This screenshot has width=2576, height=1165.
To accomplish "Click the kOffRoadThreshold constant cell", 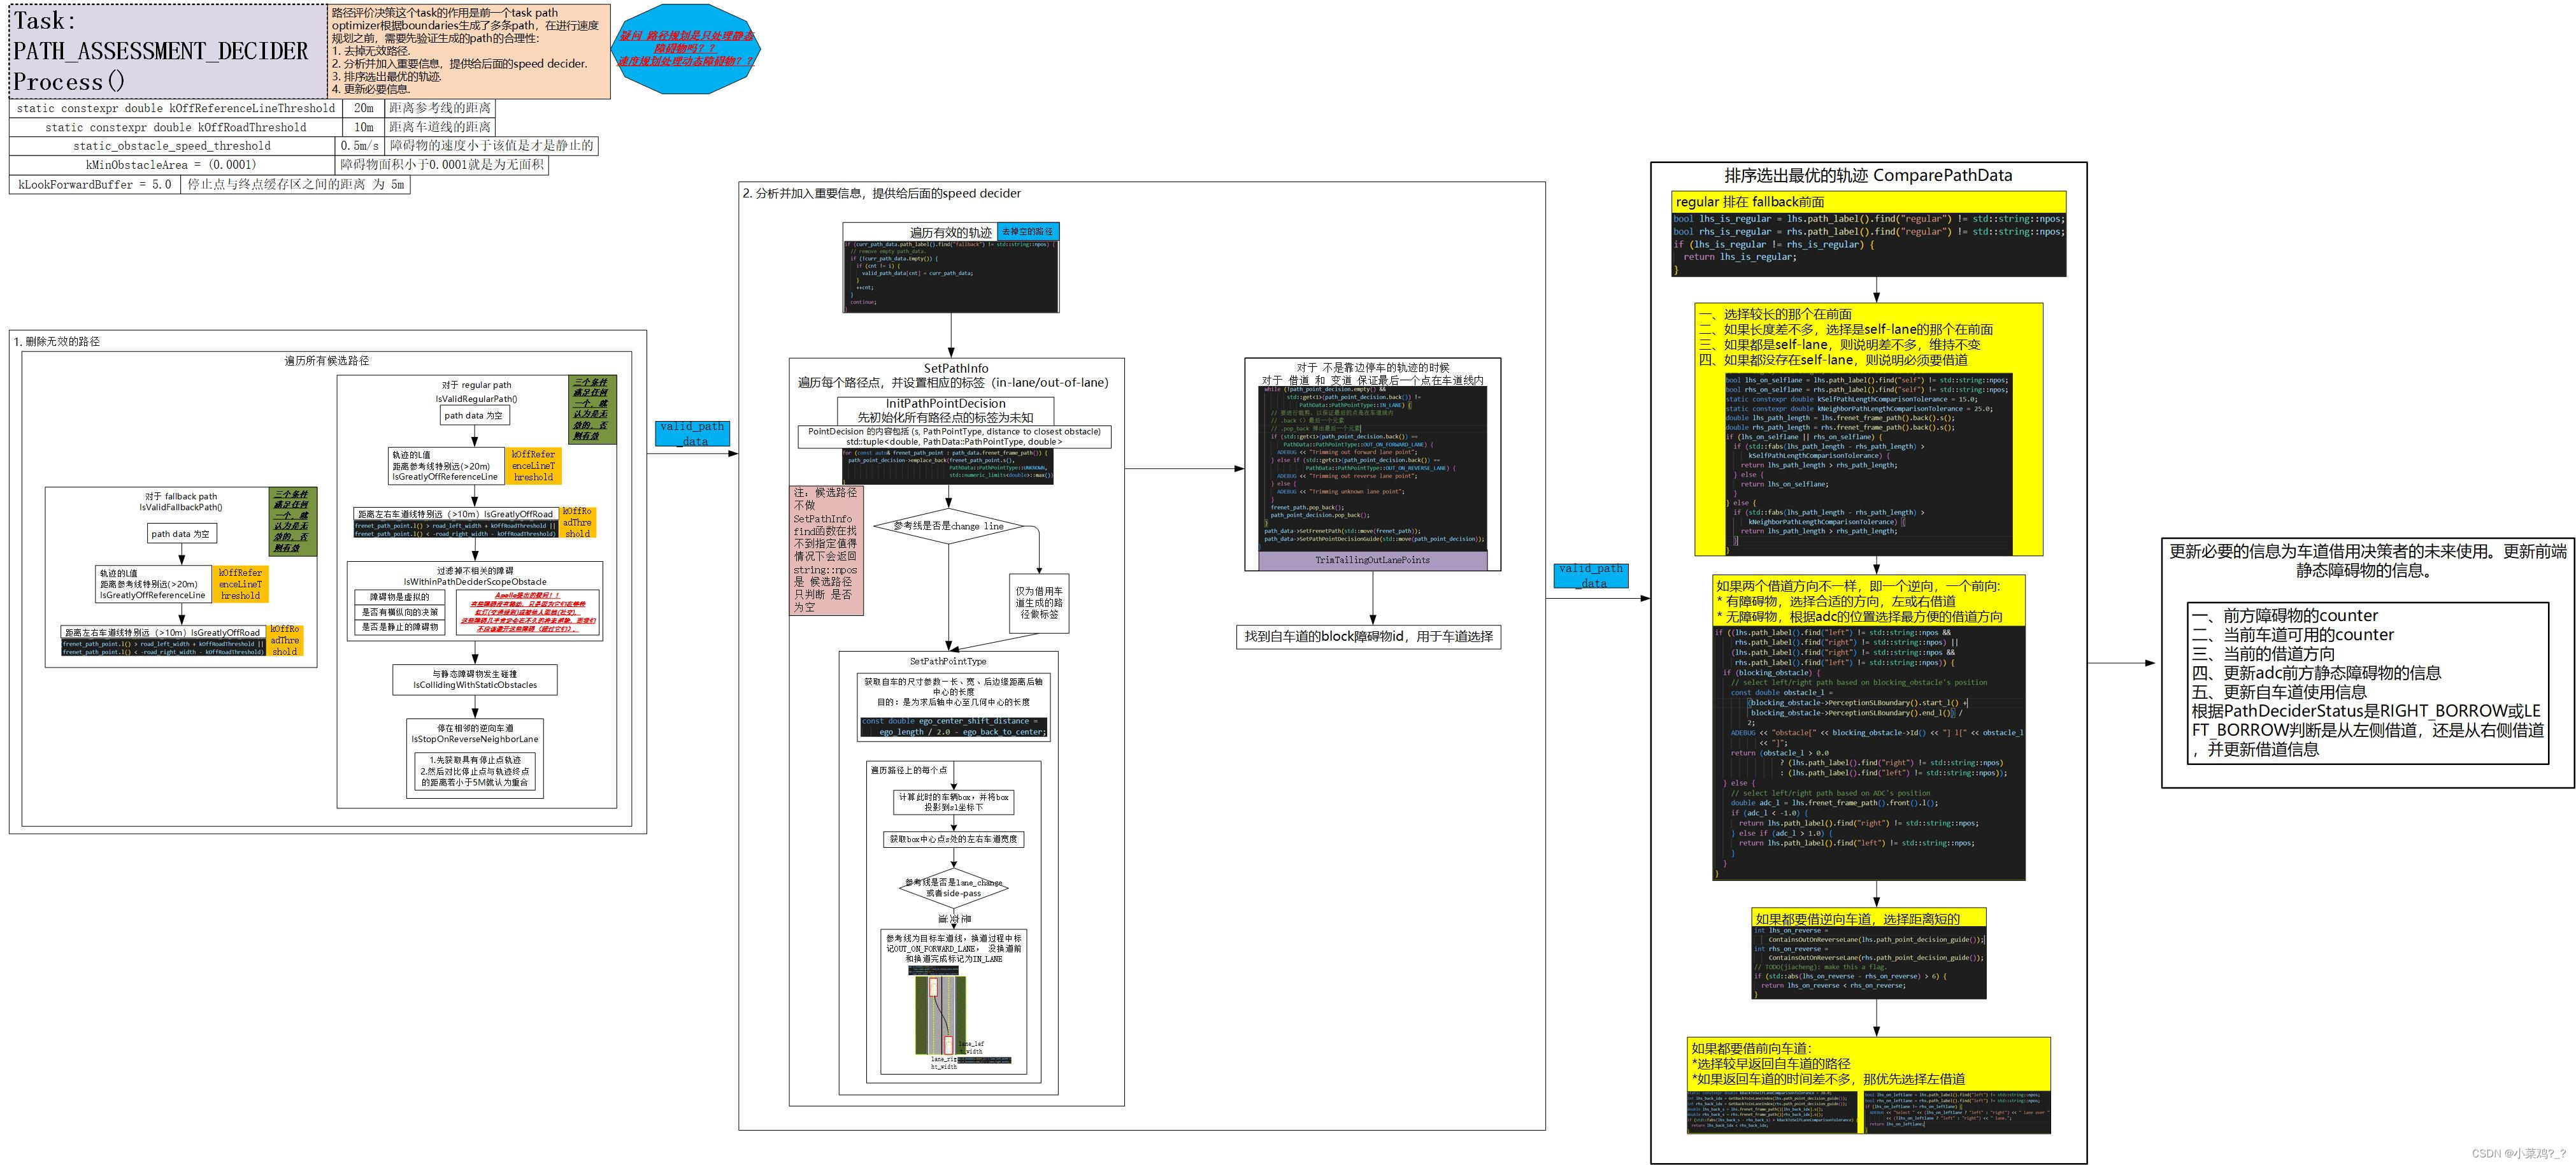I will coord(176,127).
